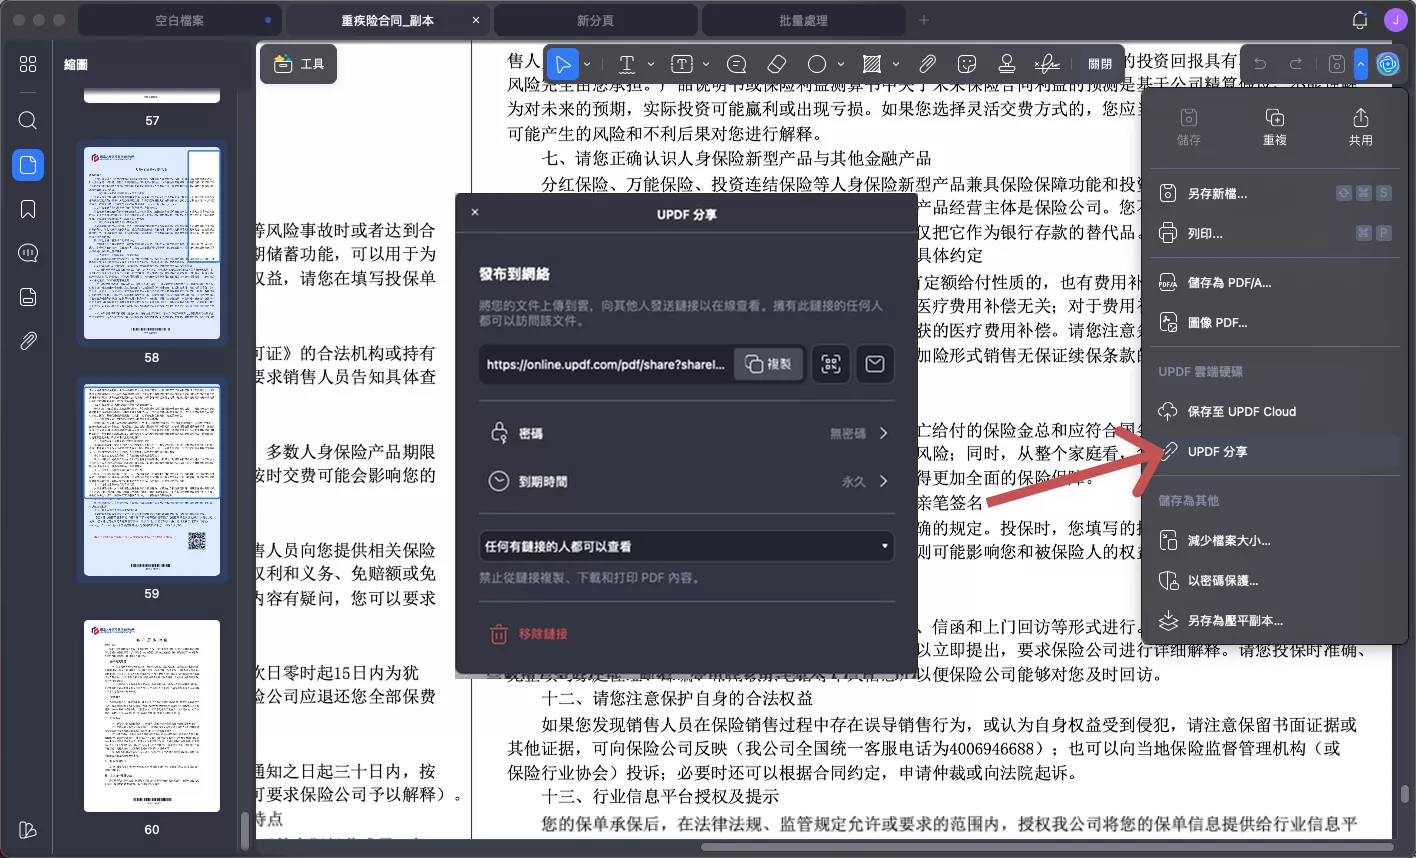Open the UPDF AI assistant icon
1416x858 pixels.
(x=1388, y=64)
